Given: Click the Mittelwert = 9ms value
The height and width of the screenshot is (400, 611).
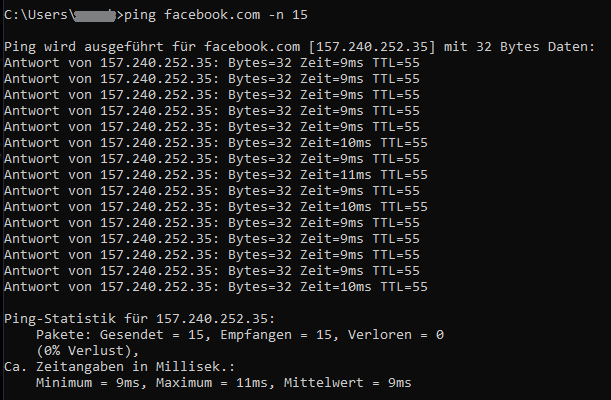Looking at the screenshot, I should coord(348,383).
